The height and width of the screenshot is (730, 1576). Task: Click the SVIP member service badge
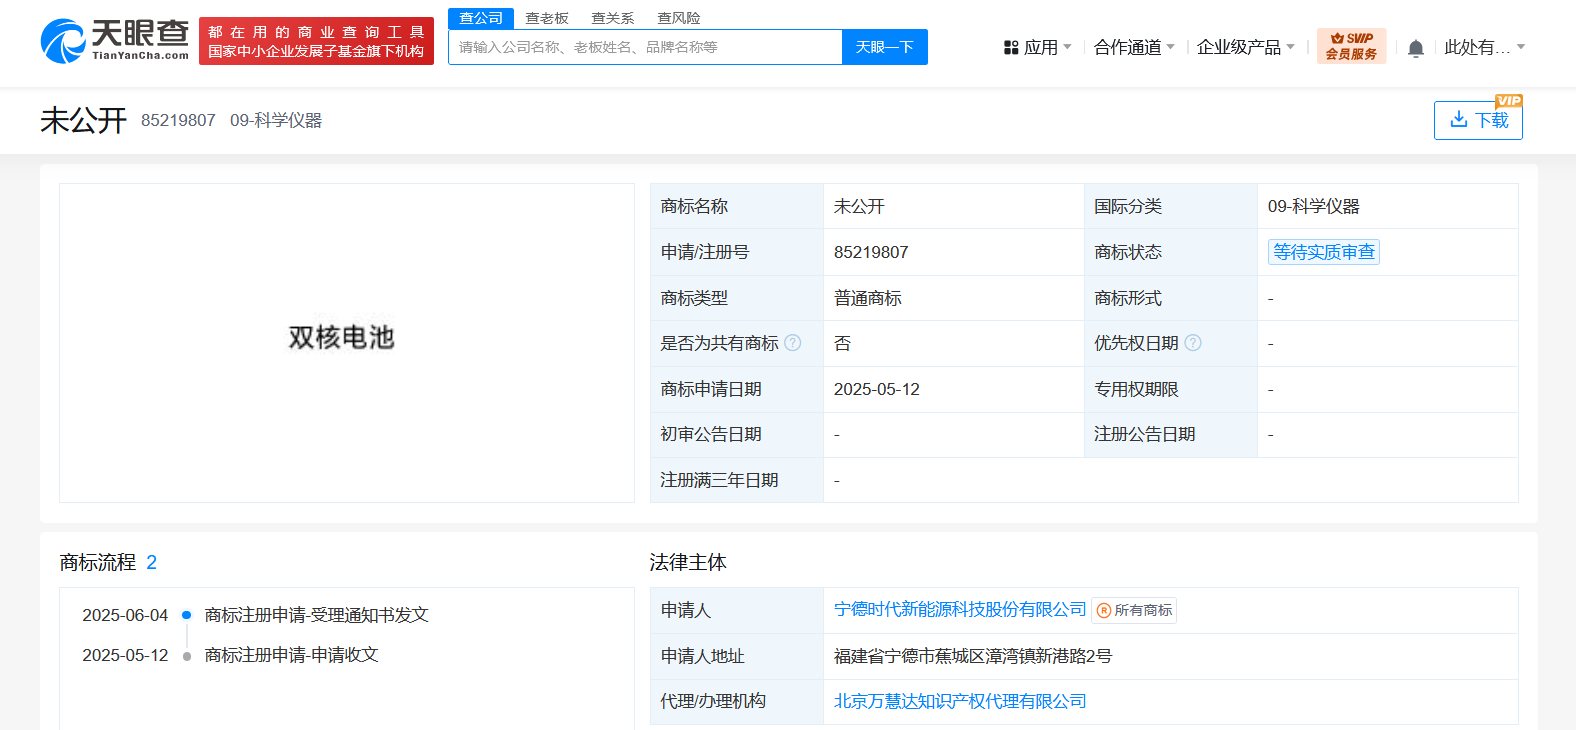pos(1351,46)
